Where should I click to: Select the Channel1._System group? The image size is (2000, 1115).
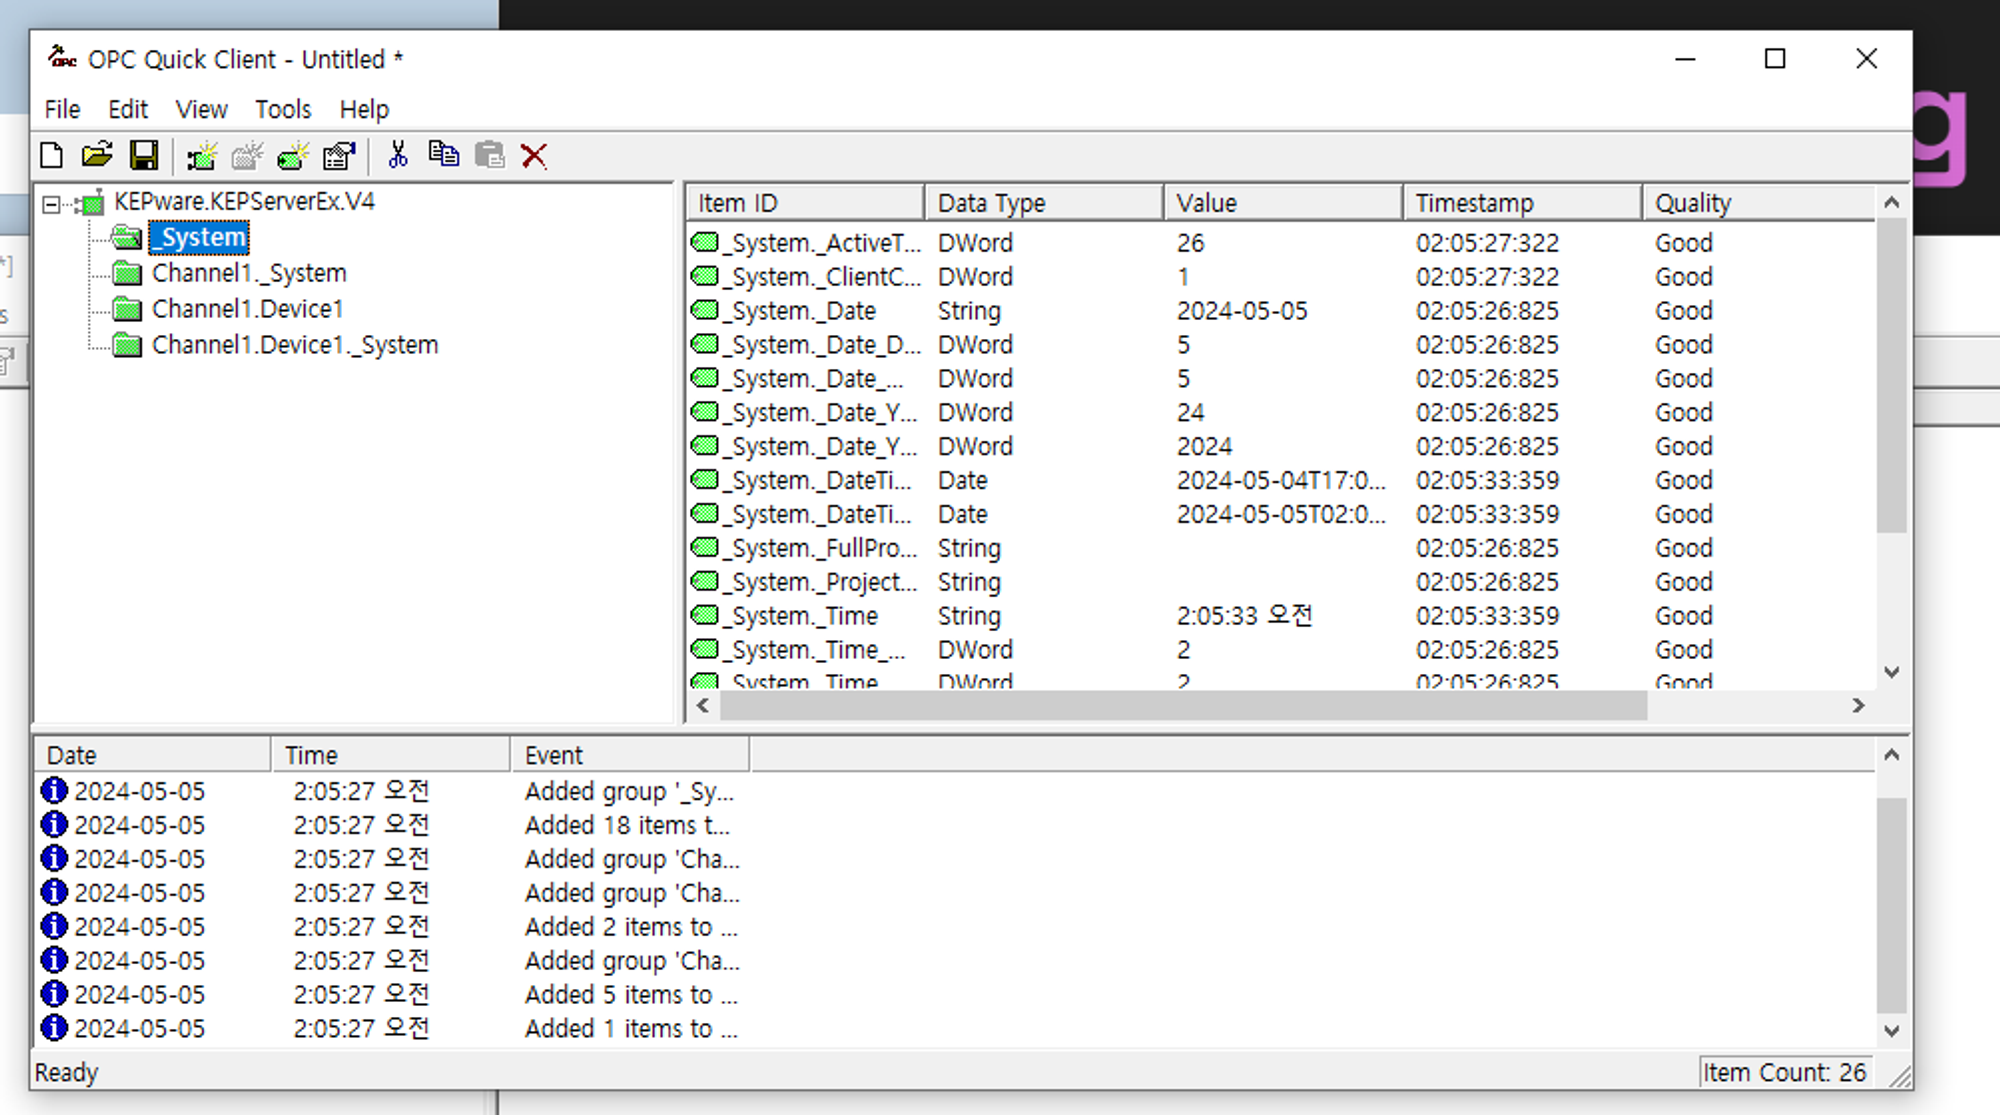click(249, 273)
